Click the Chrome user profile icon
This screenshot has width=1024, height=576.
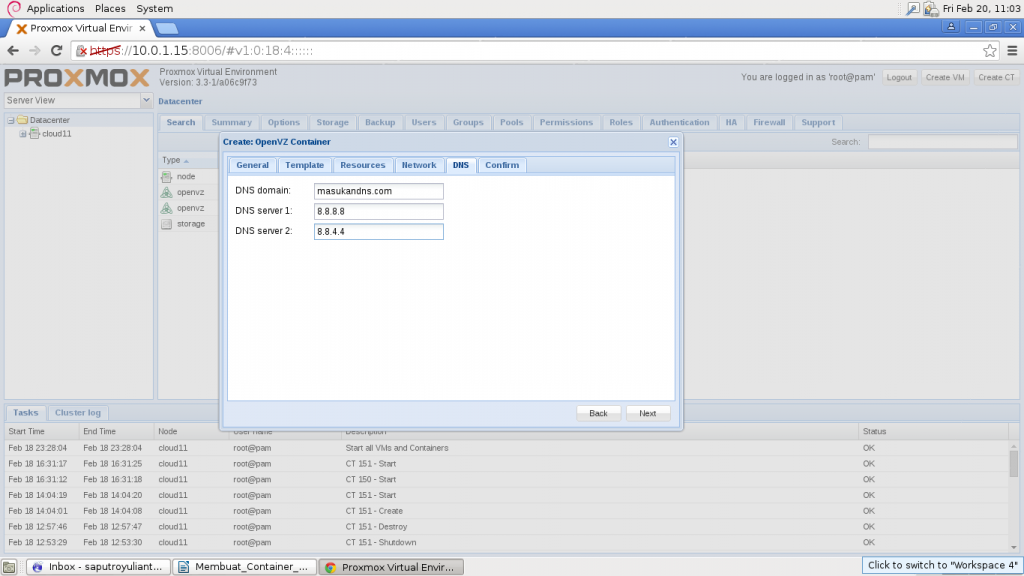[951, 27]
